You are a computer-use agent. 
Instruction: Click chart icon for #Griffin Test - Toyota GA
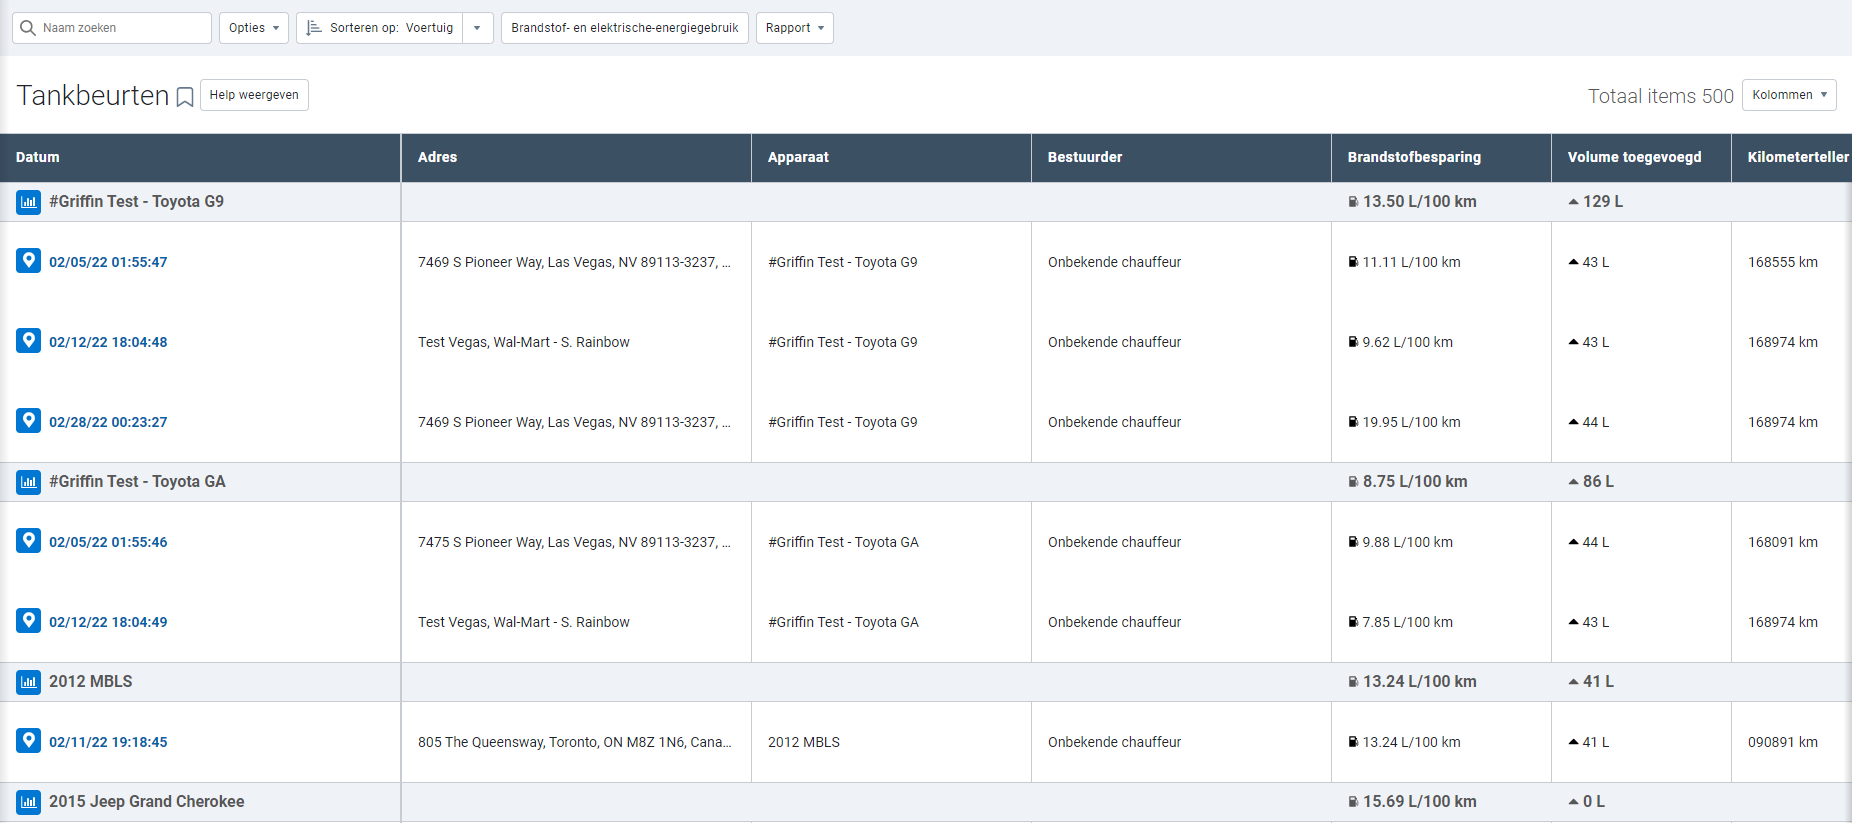29,482
